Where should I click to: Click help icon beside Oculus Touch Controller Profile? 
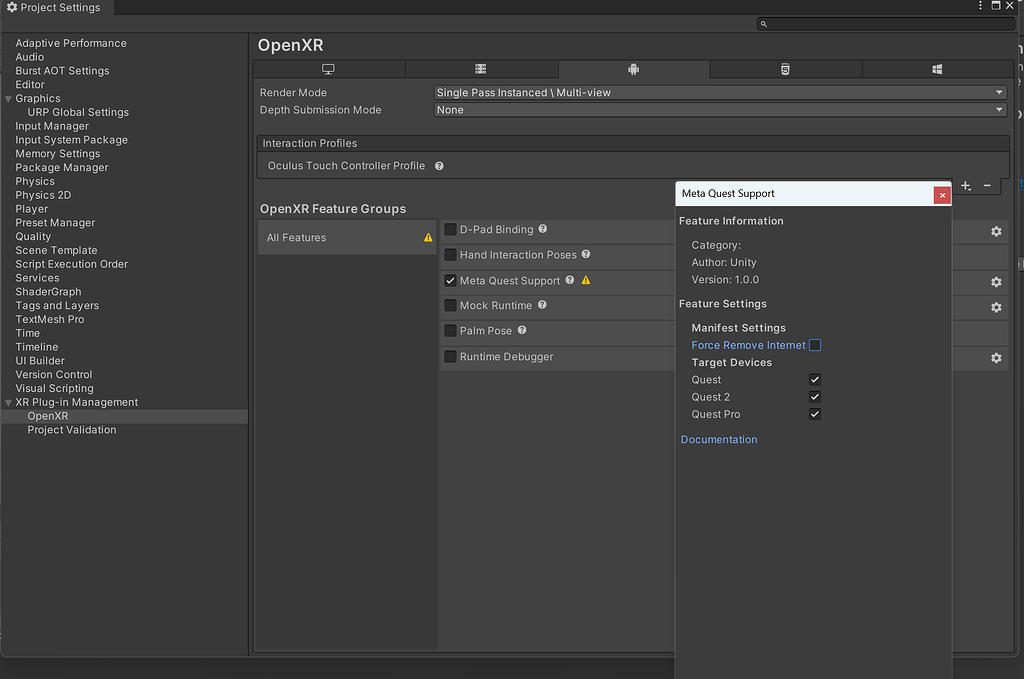[x=439, y=166]
